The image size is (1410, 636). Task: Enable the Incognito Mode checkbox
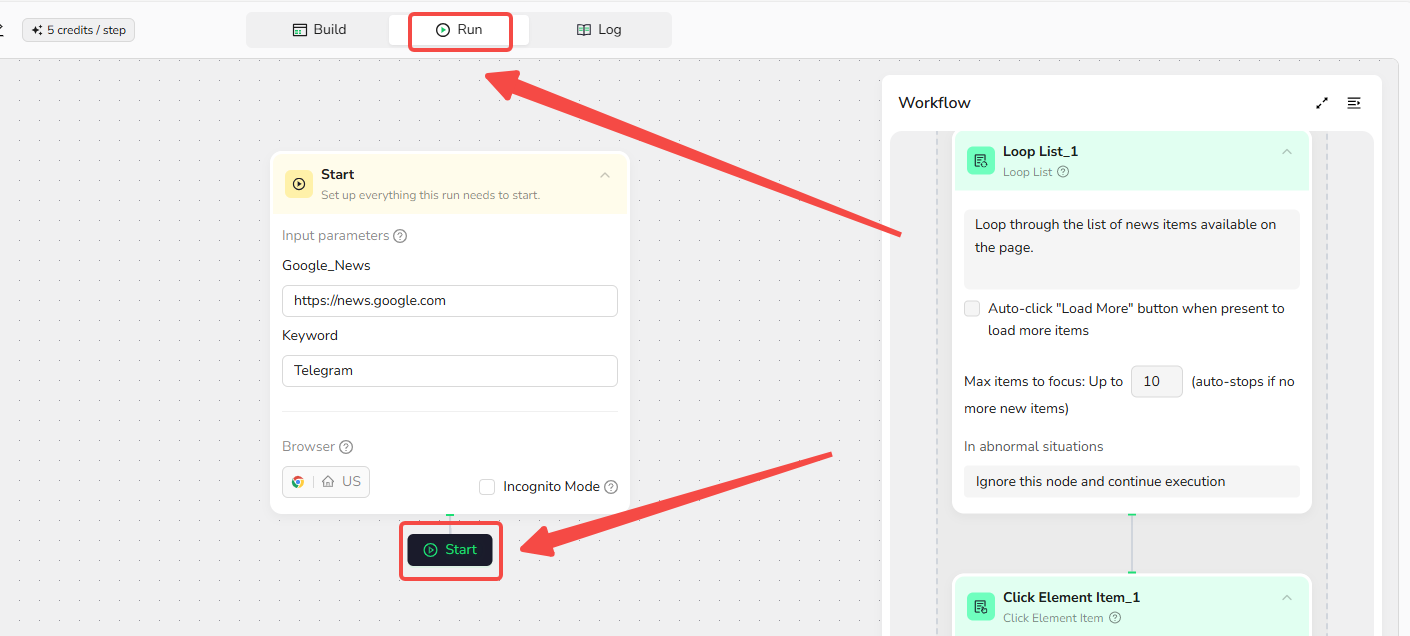(x=487, y=487)
